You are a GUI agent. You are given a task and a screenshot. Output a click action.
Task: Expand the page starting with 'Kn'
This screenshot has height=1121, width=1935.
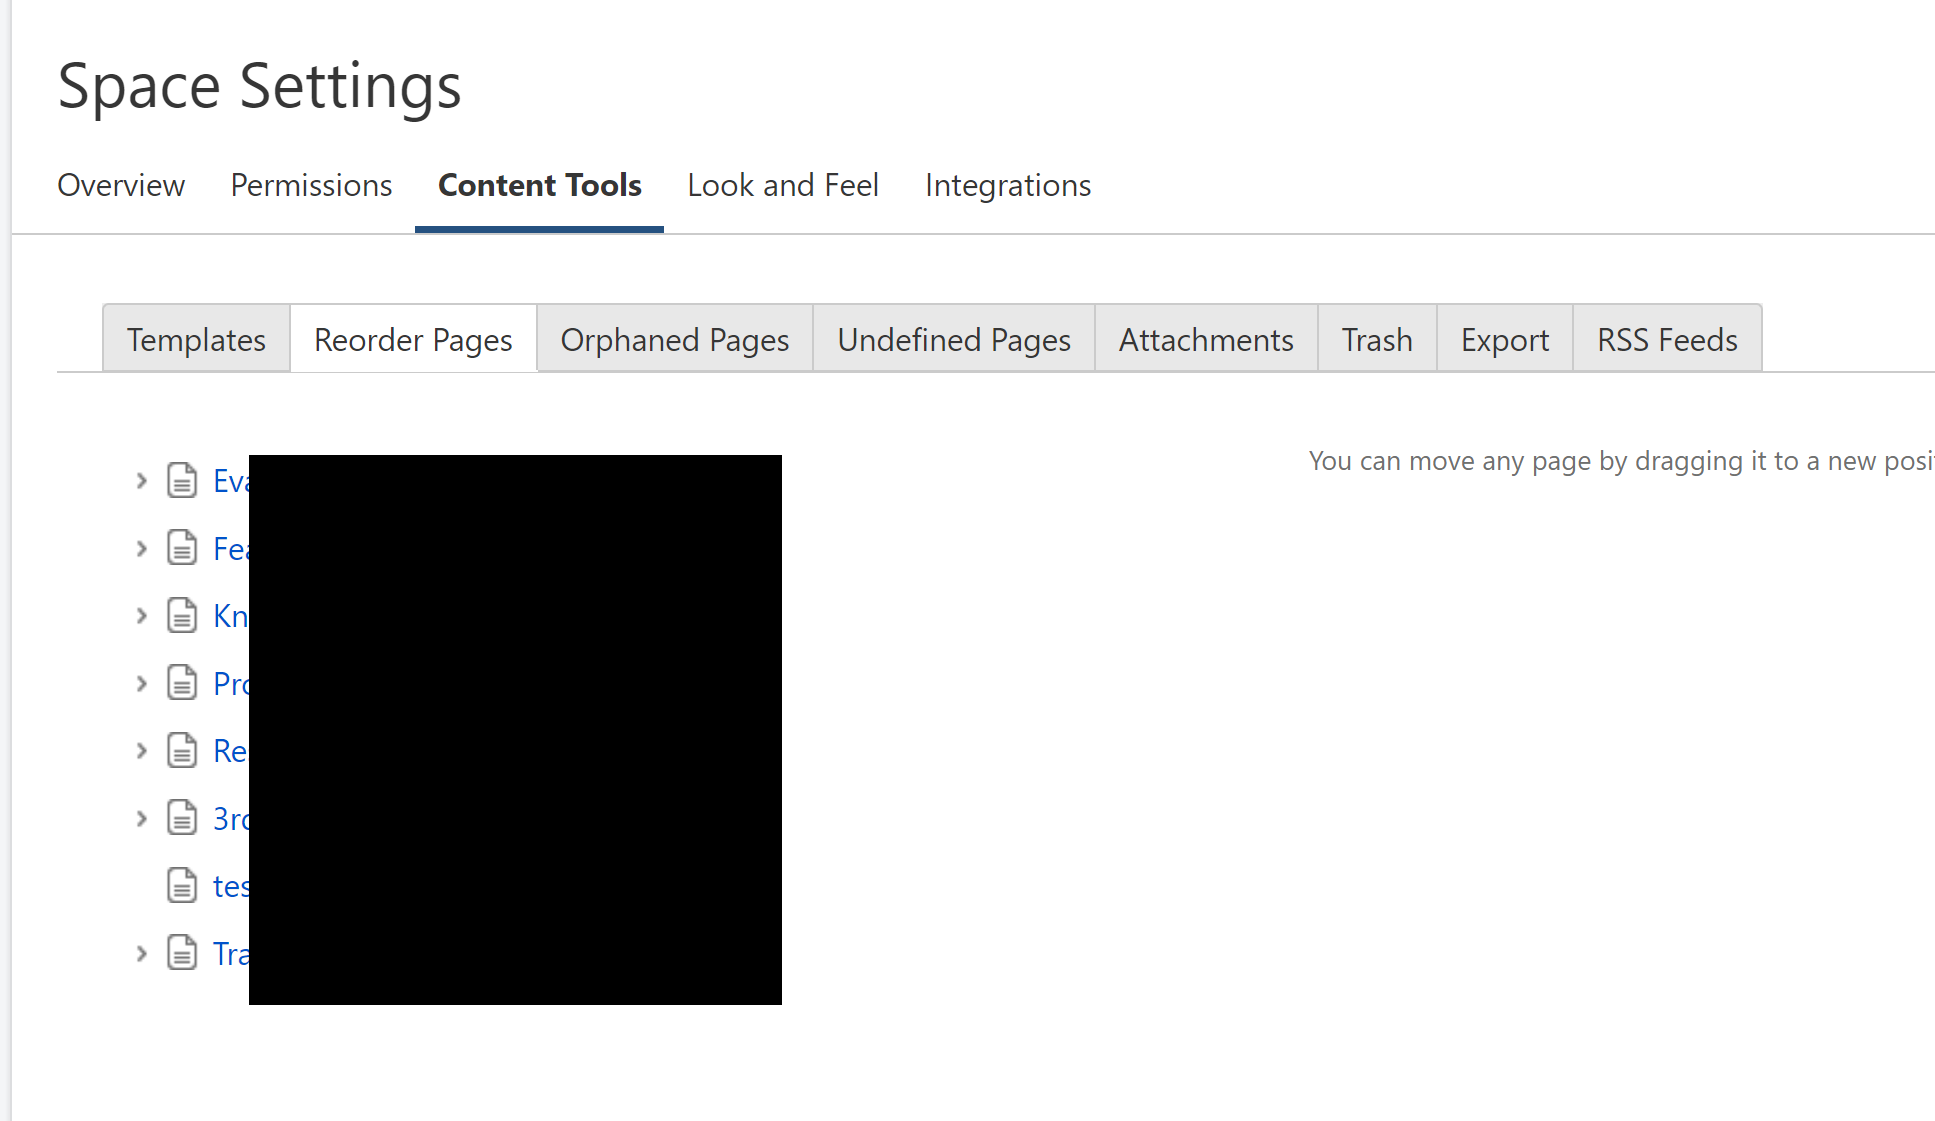click(x=141, y=616)
